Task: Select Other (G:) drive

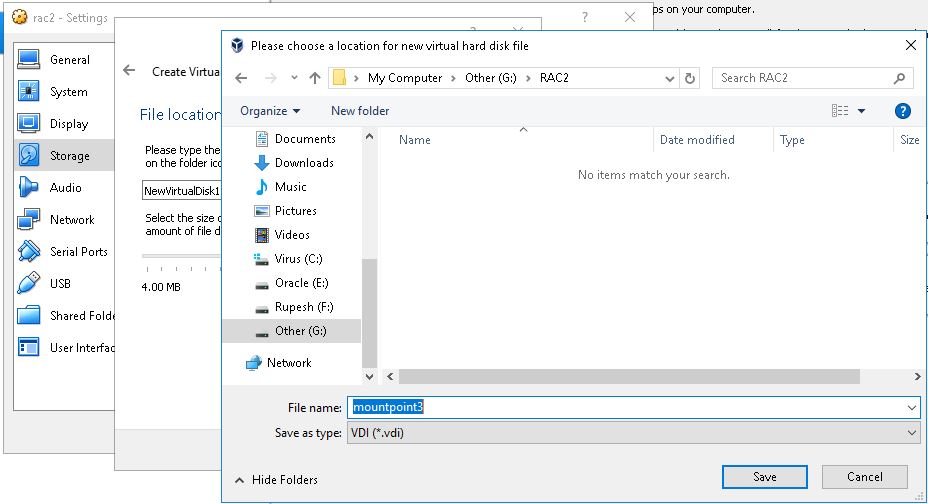Action: pyautogui.click(x=291, y=331)
